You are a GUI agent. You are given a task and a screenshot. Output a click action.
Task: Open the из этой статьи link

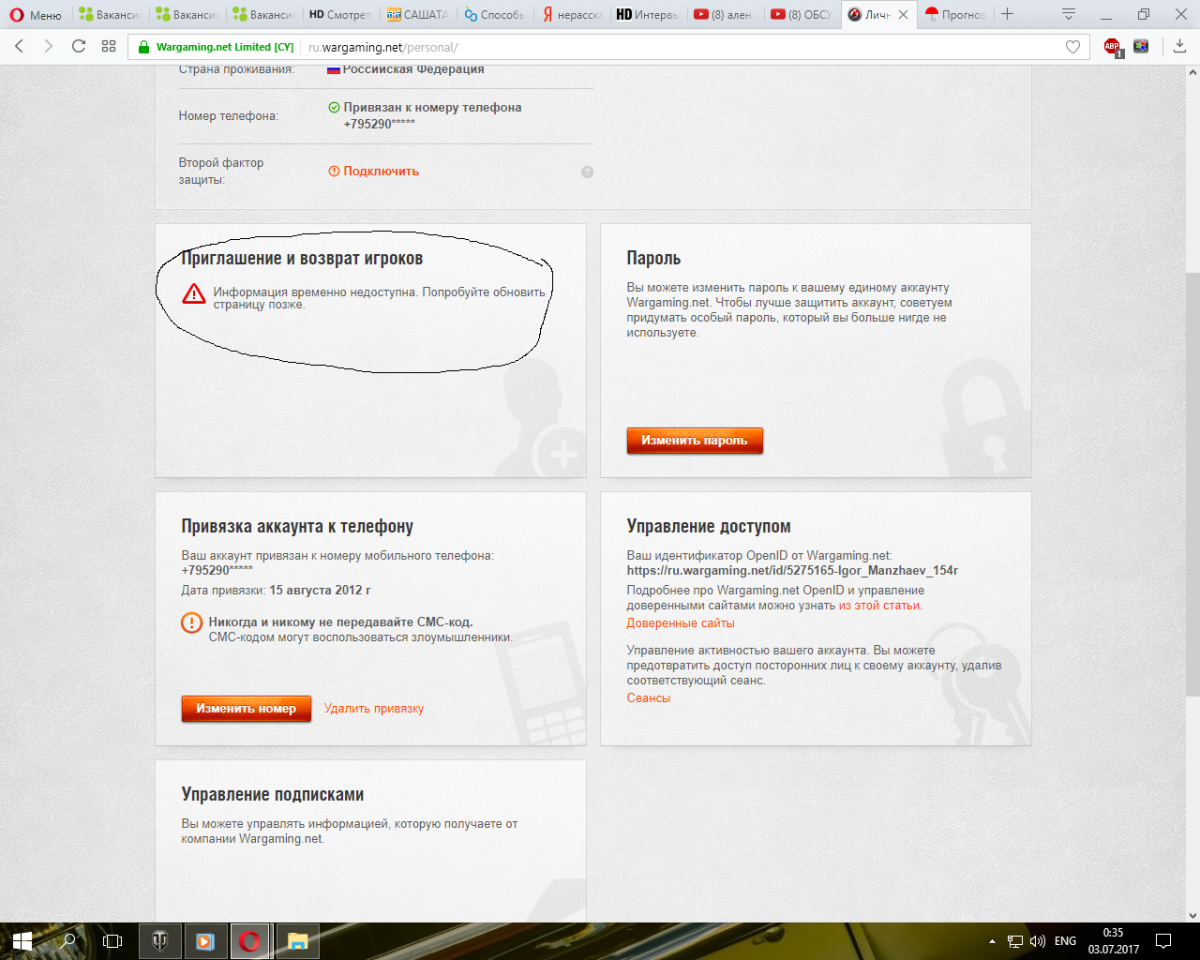click(x=880, y=605)
